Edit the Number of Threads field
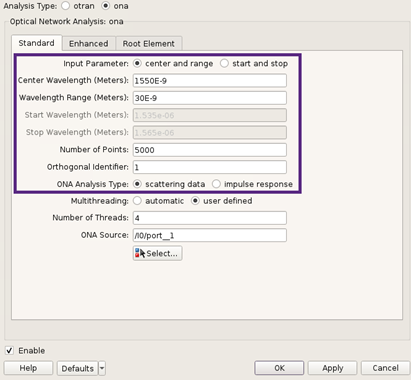The image size is (411, 380). (x=210, y=218)
